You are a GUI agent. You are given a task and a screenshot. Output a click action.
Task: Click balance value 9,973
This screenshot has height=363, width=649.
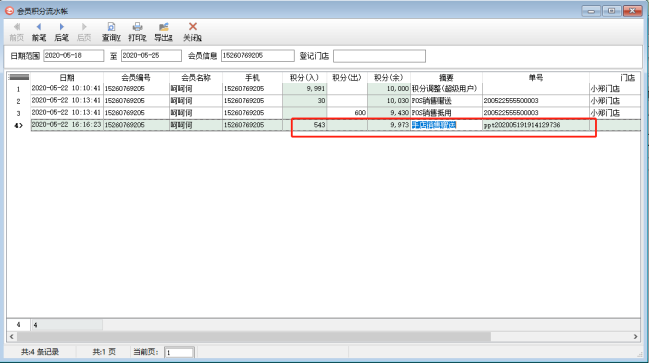click(x=399, y=125)
